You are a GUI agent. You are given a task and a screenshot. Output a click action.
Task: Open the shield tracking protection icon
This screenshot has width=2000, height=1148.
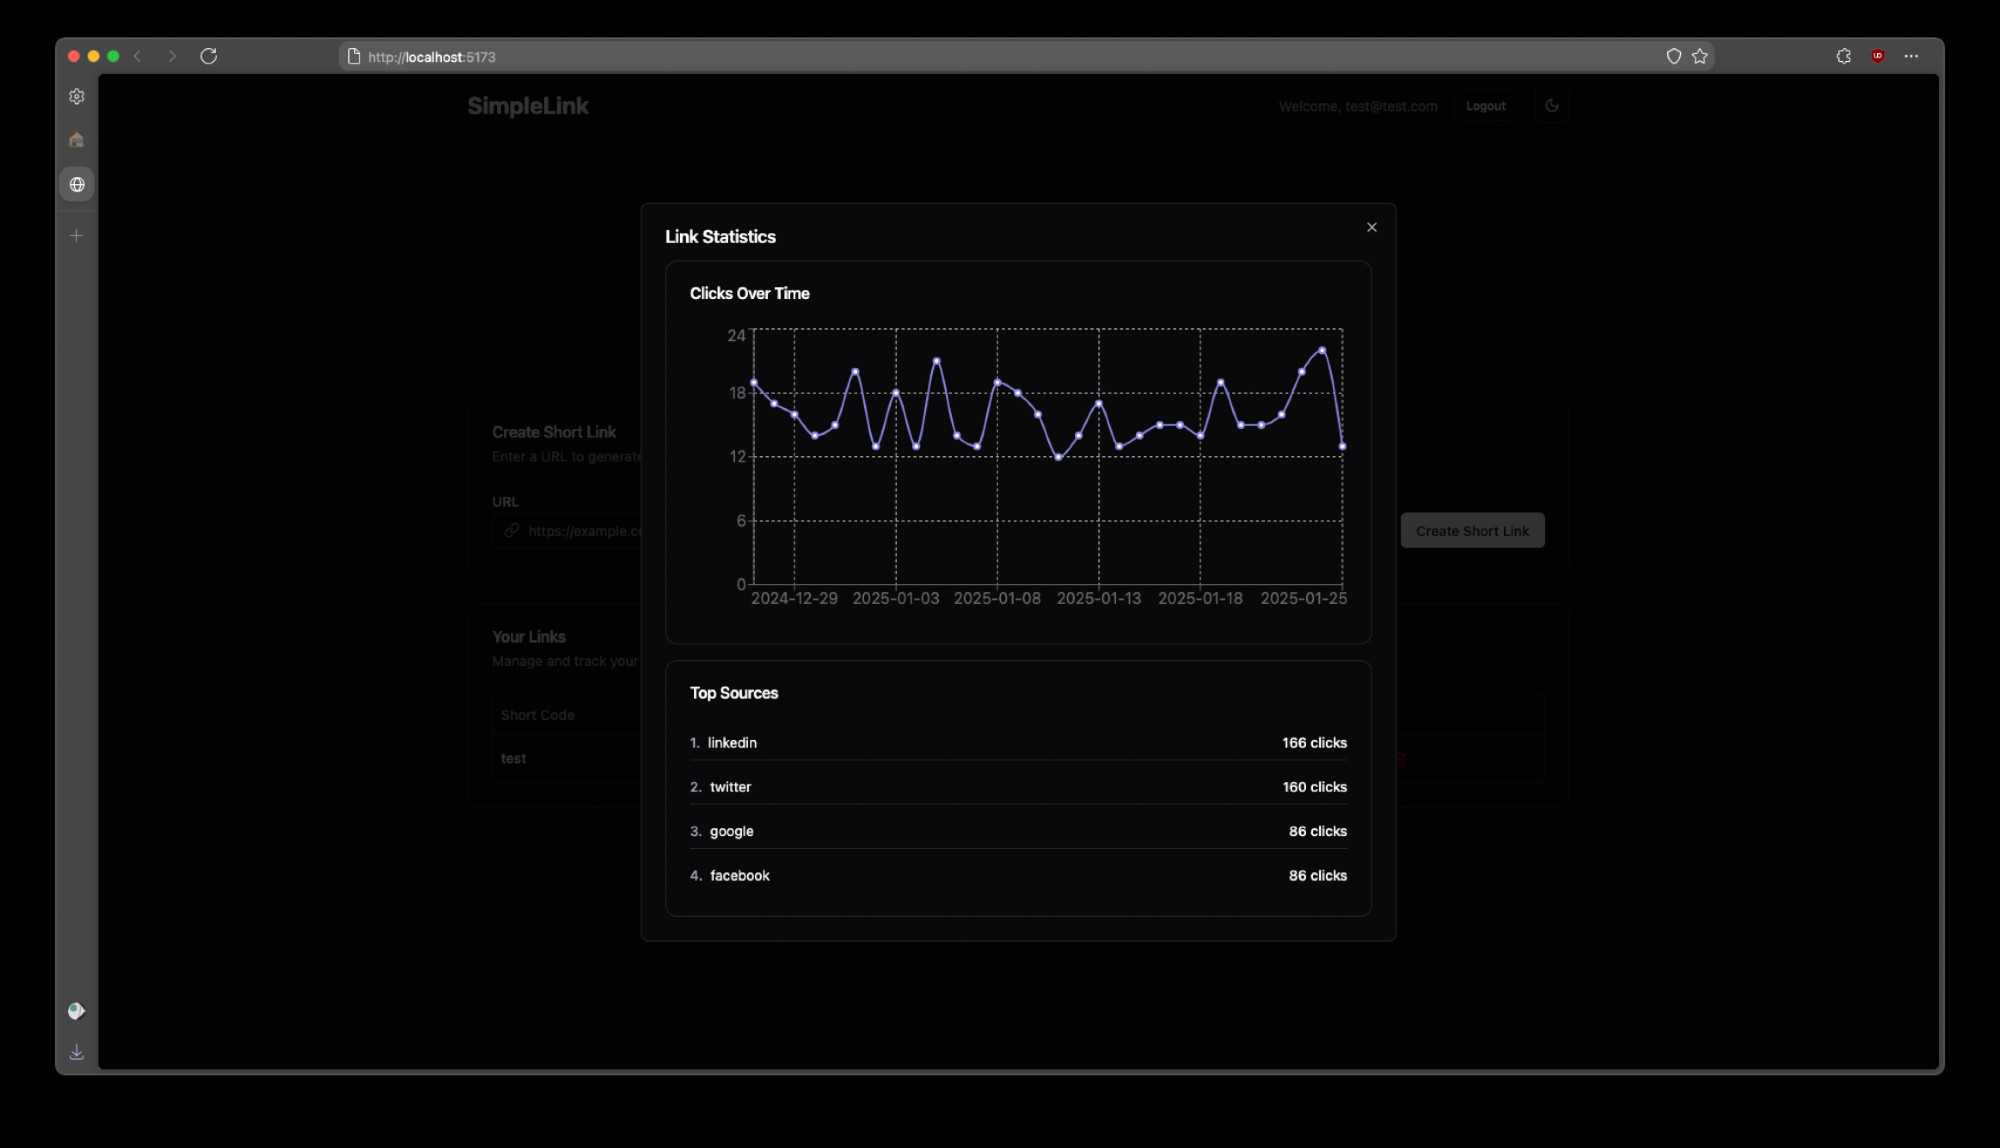[x=1673, y=57]
